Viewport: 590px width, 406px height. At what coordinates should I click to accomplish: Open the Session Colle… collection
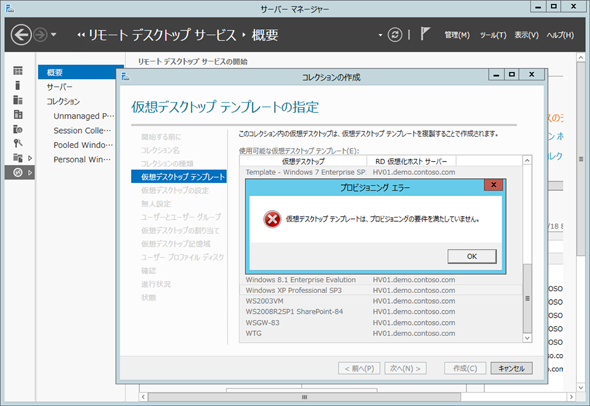pyautogui.click(x=82, y=131)
